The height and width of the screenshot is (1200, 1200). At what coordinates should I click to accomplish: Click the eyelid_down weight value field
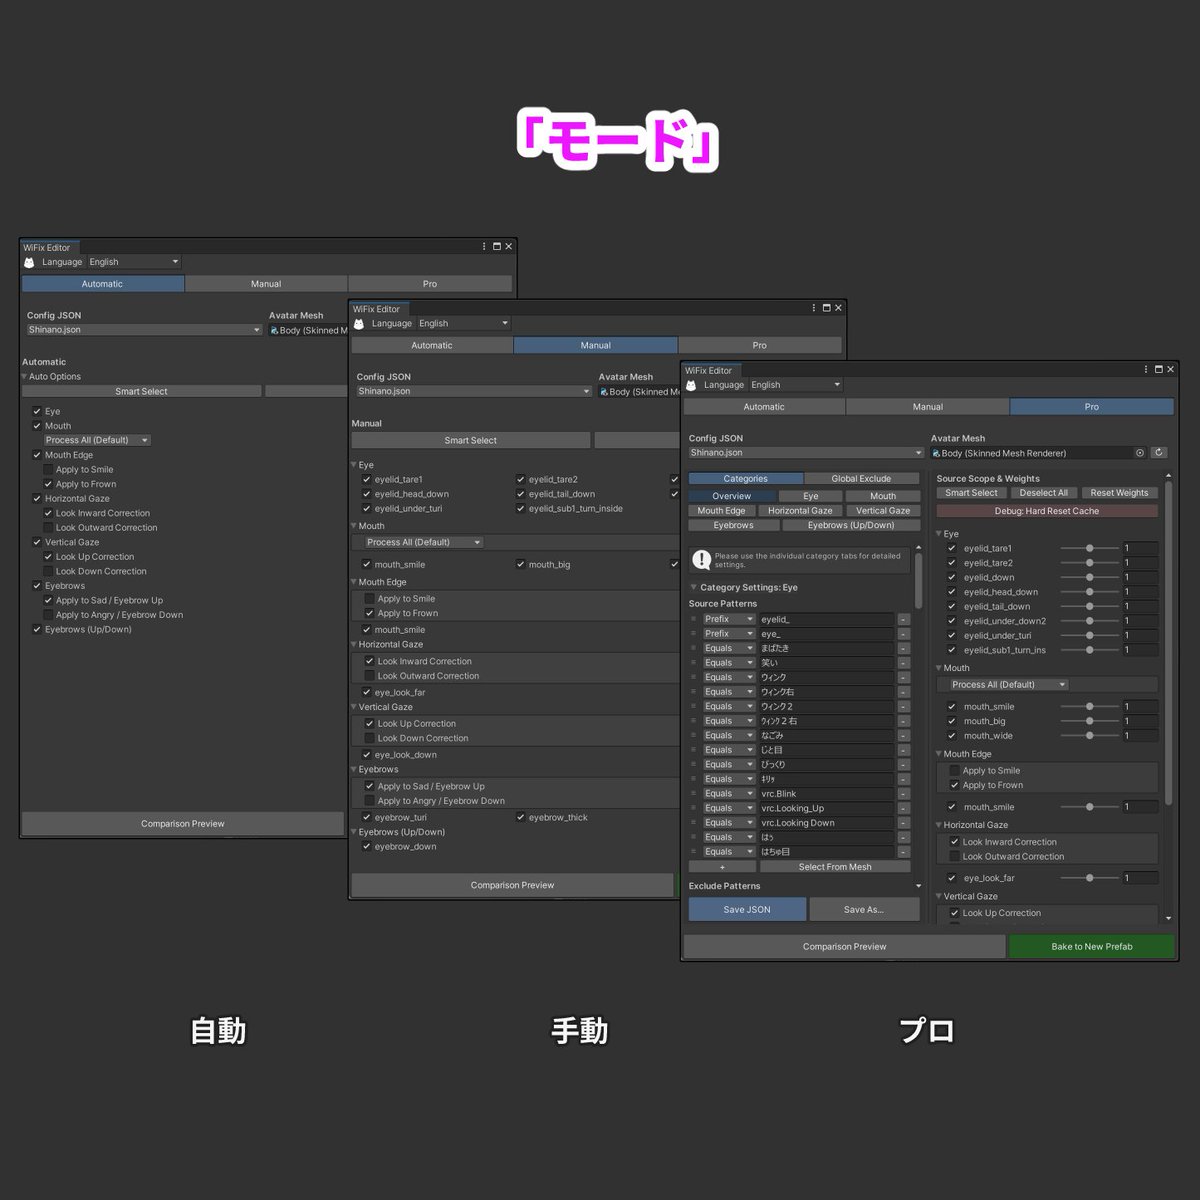pos(1140,577)
